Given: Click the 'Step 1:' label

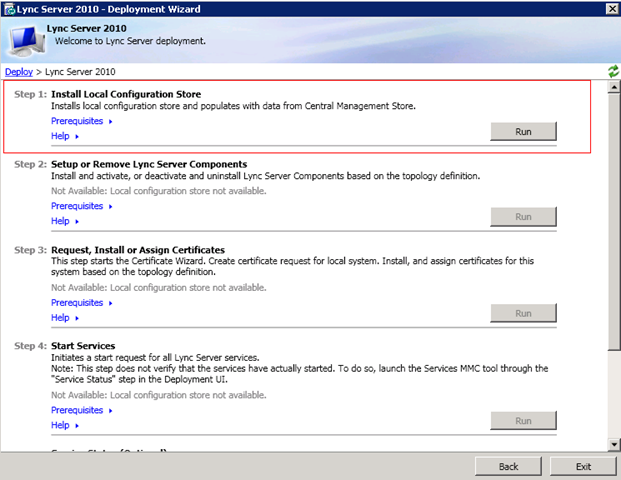Looking at the screenshot, I should [30, 94].
